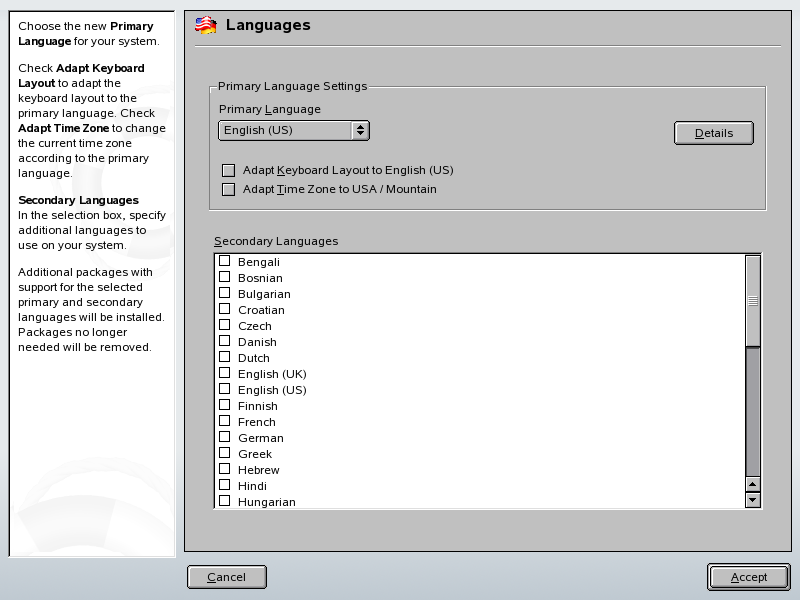Tick the Bulgarian checkbox

click(x=225, y=293)
